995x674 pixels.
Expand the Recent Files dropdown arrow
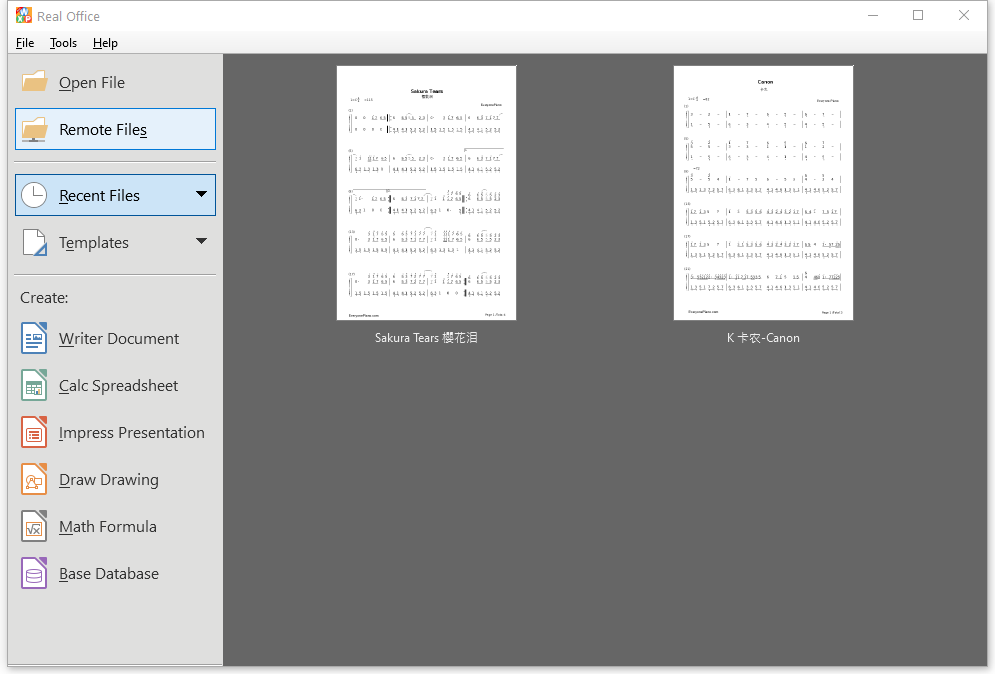click(x=201, y=194)
